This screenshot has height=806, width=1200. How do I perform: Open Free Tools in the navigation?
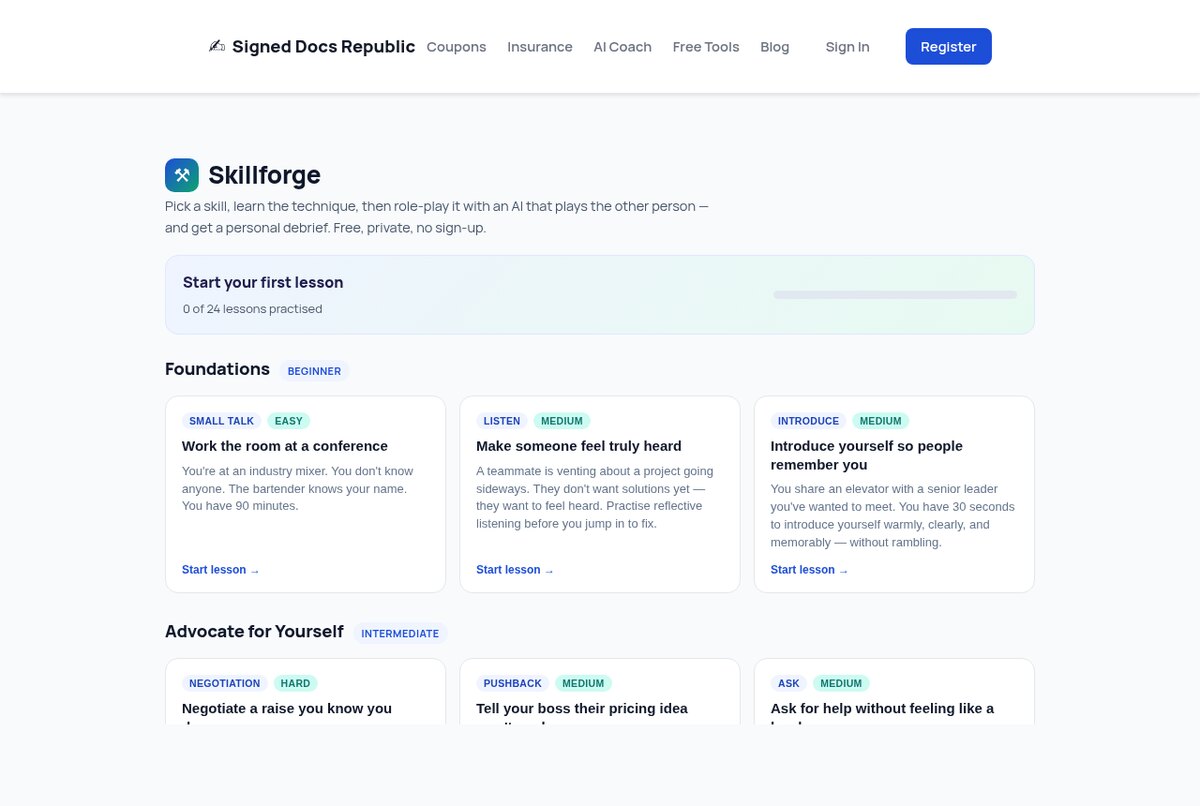pos(706,47)
